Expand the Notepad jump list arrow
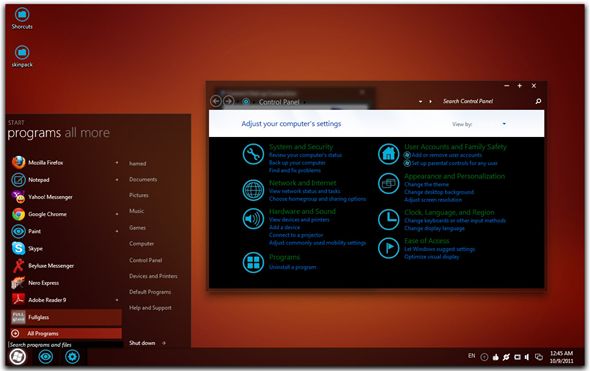Viewport: 590px width, 371px height. (x=117, y=180)
